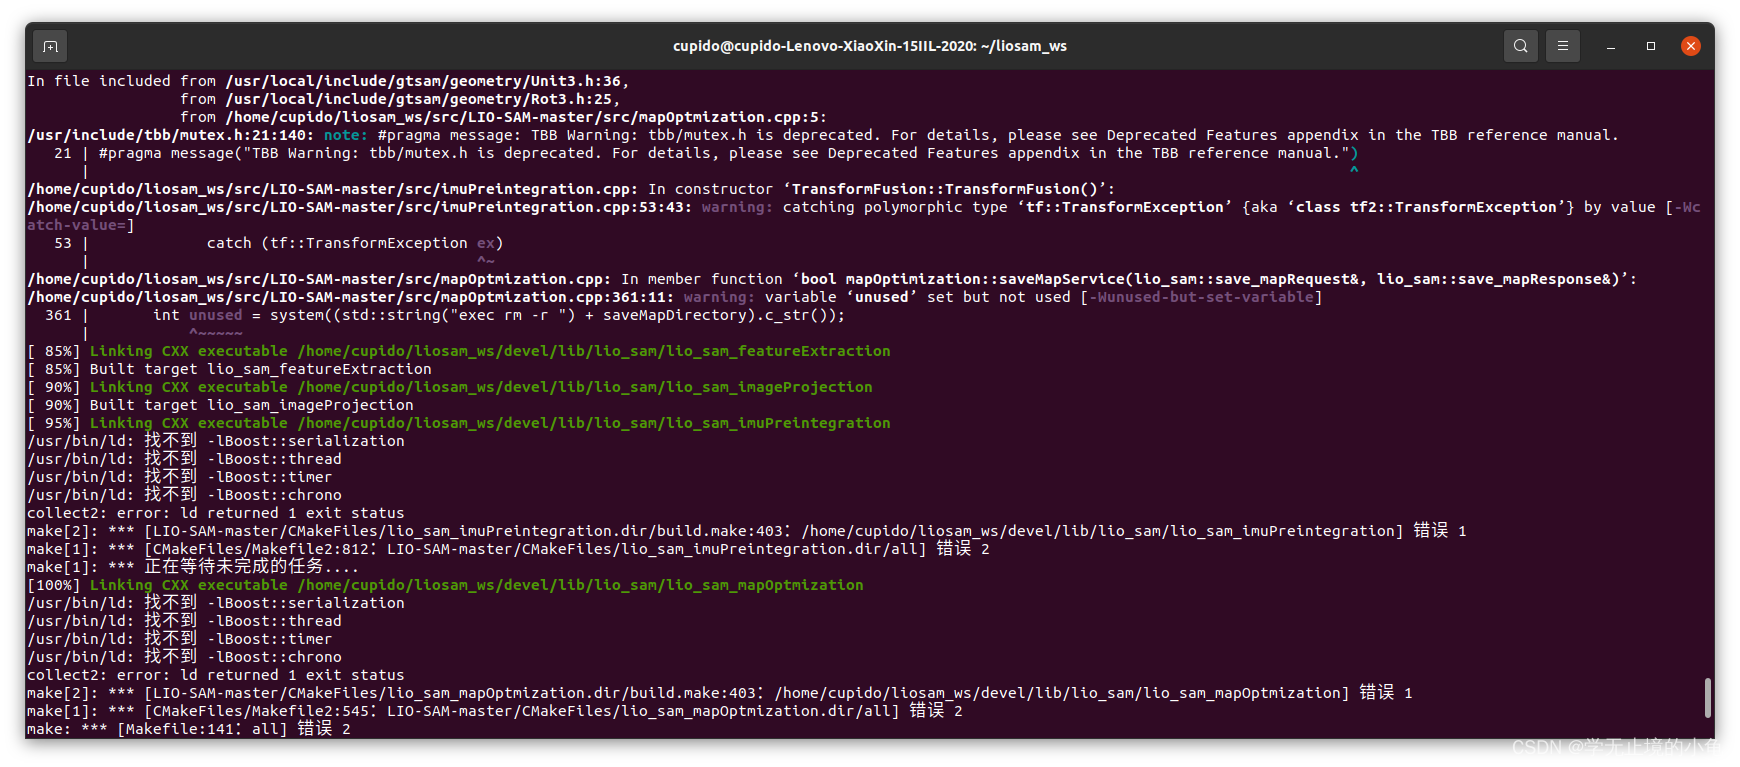Open the hamburger menu

pos(1562,46)
